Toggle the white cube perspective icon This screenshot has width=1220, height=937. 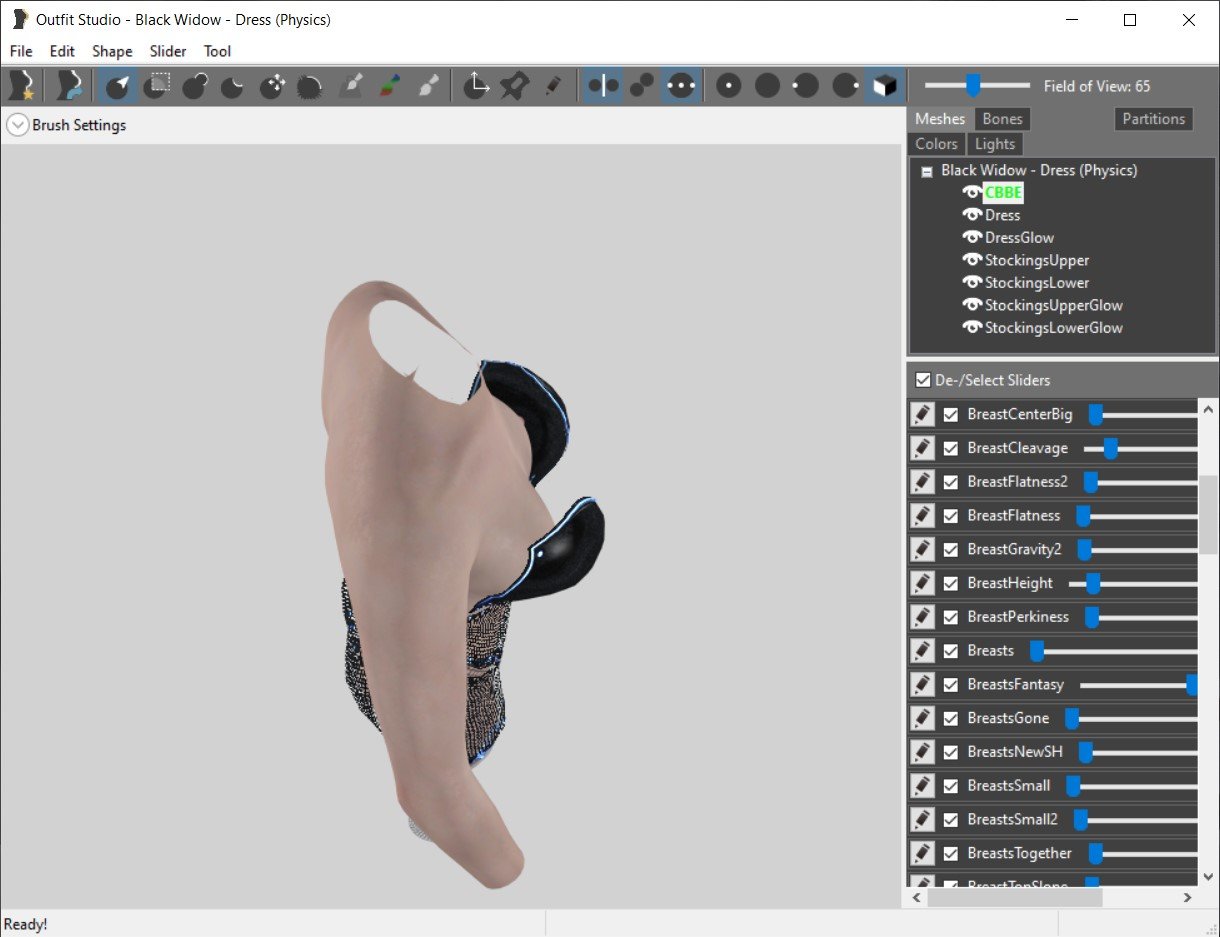(884, 87)
